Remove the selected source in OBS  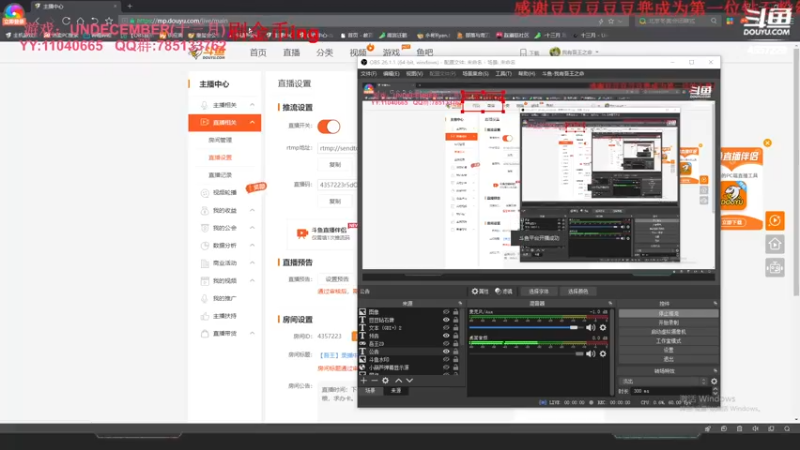coord(374,381)
